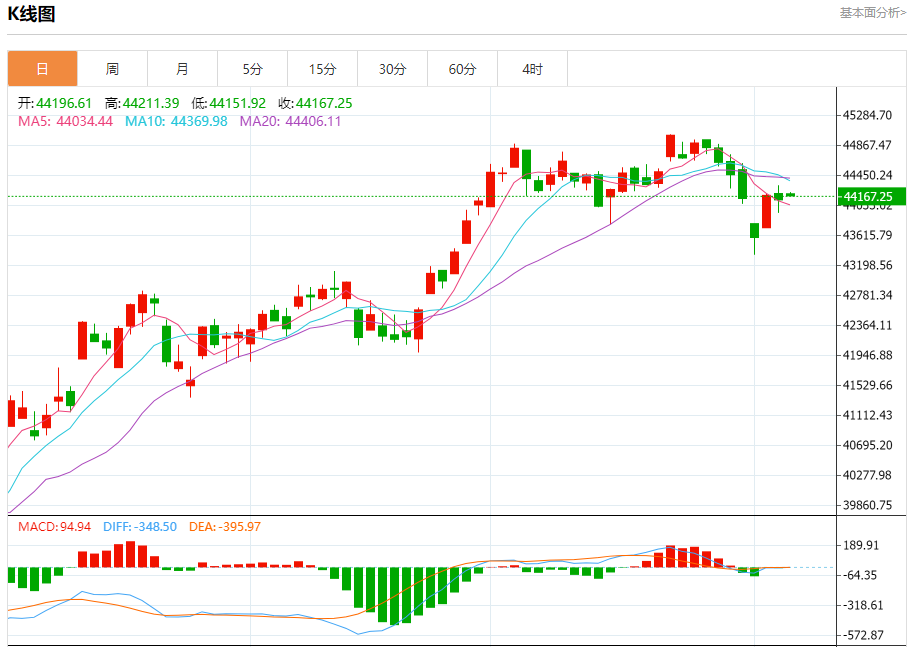Click the 41112.43 price axis label
The width and height of the screenshot is (911, 647).
tap(867, 415)
